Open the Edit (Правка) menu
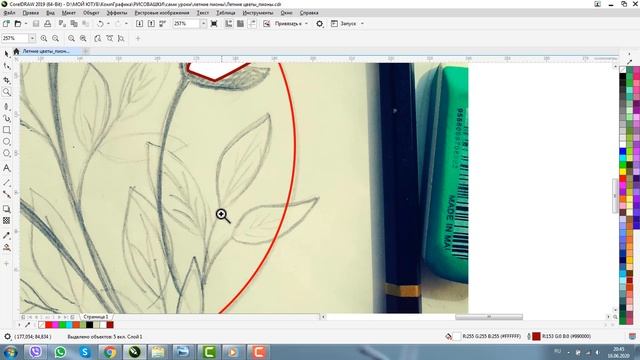The width and height of the screenshot is (640, 360). [31, 13]
